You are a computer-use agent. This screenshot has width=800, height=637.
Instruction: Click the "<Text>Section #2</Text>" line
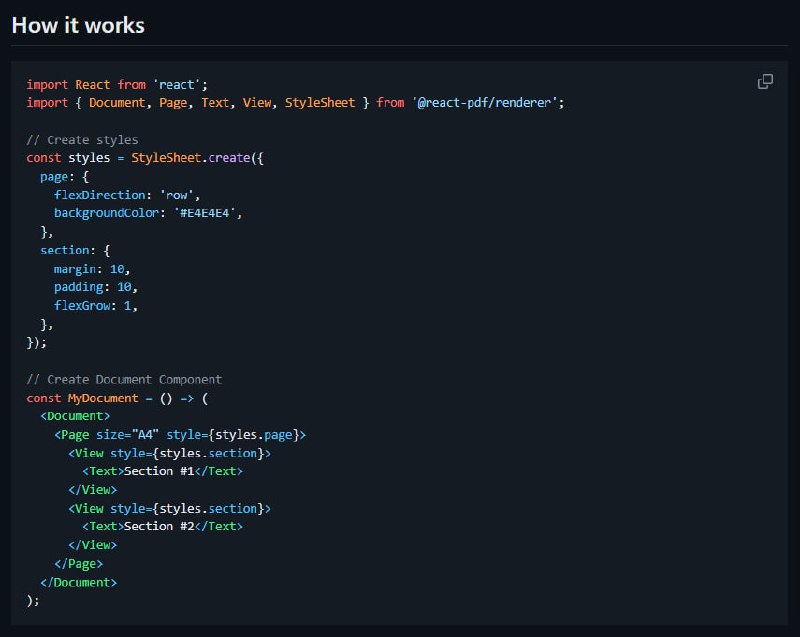(162, 526)
